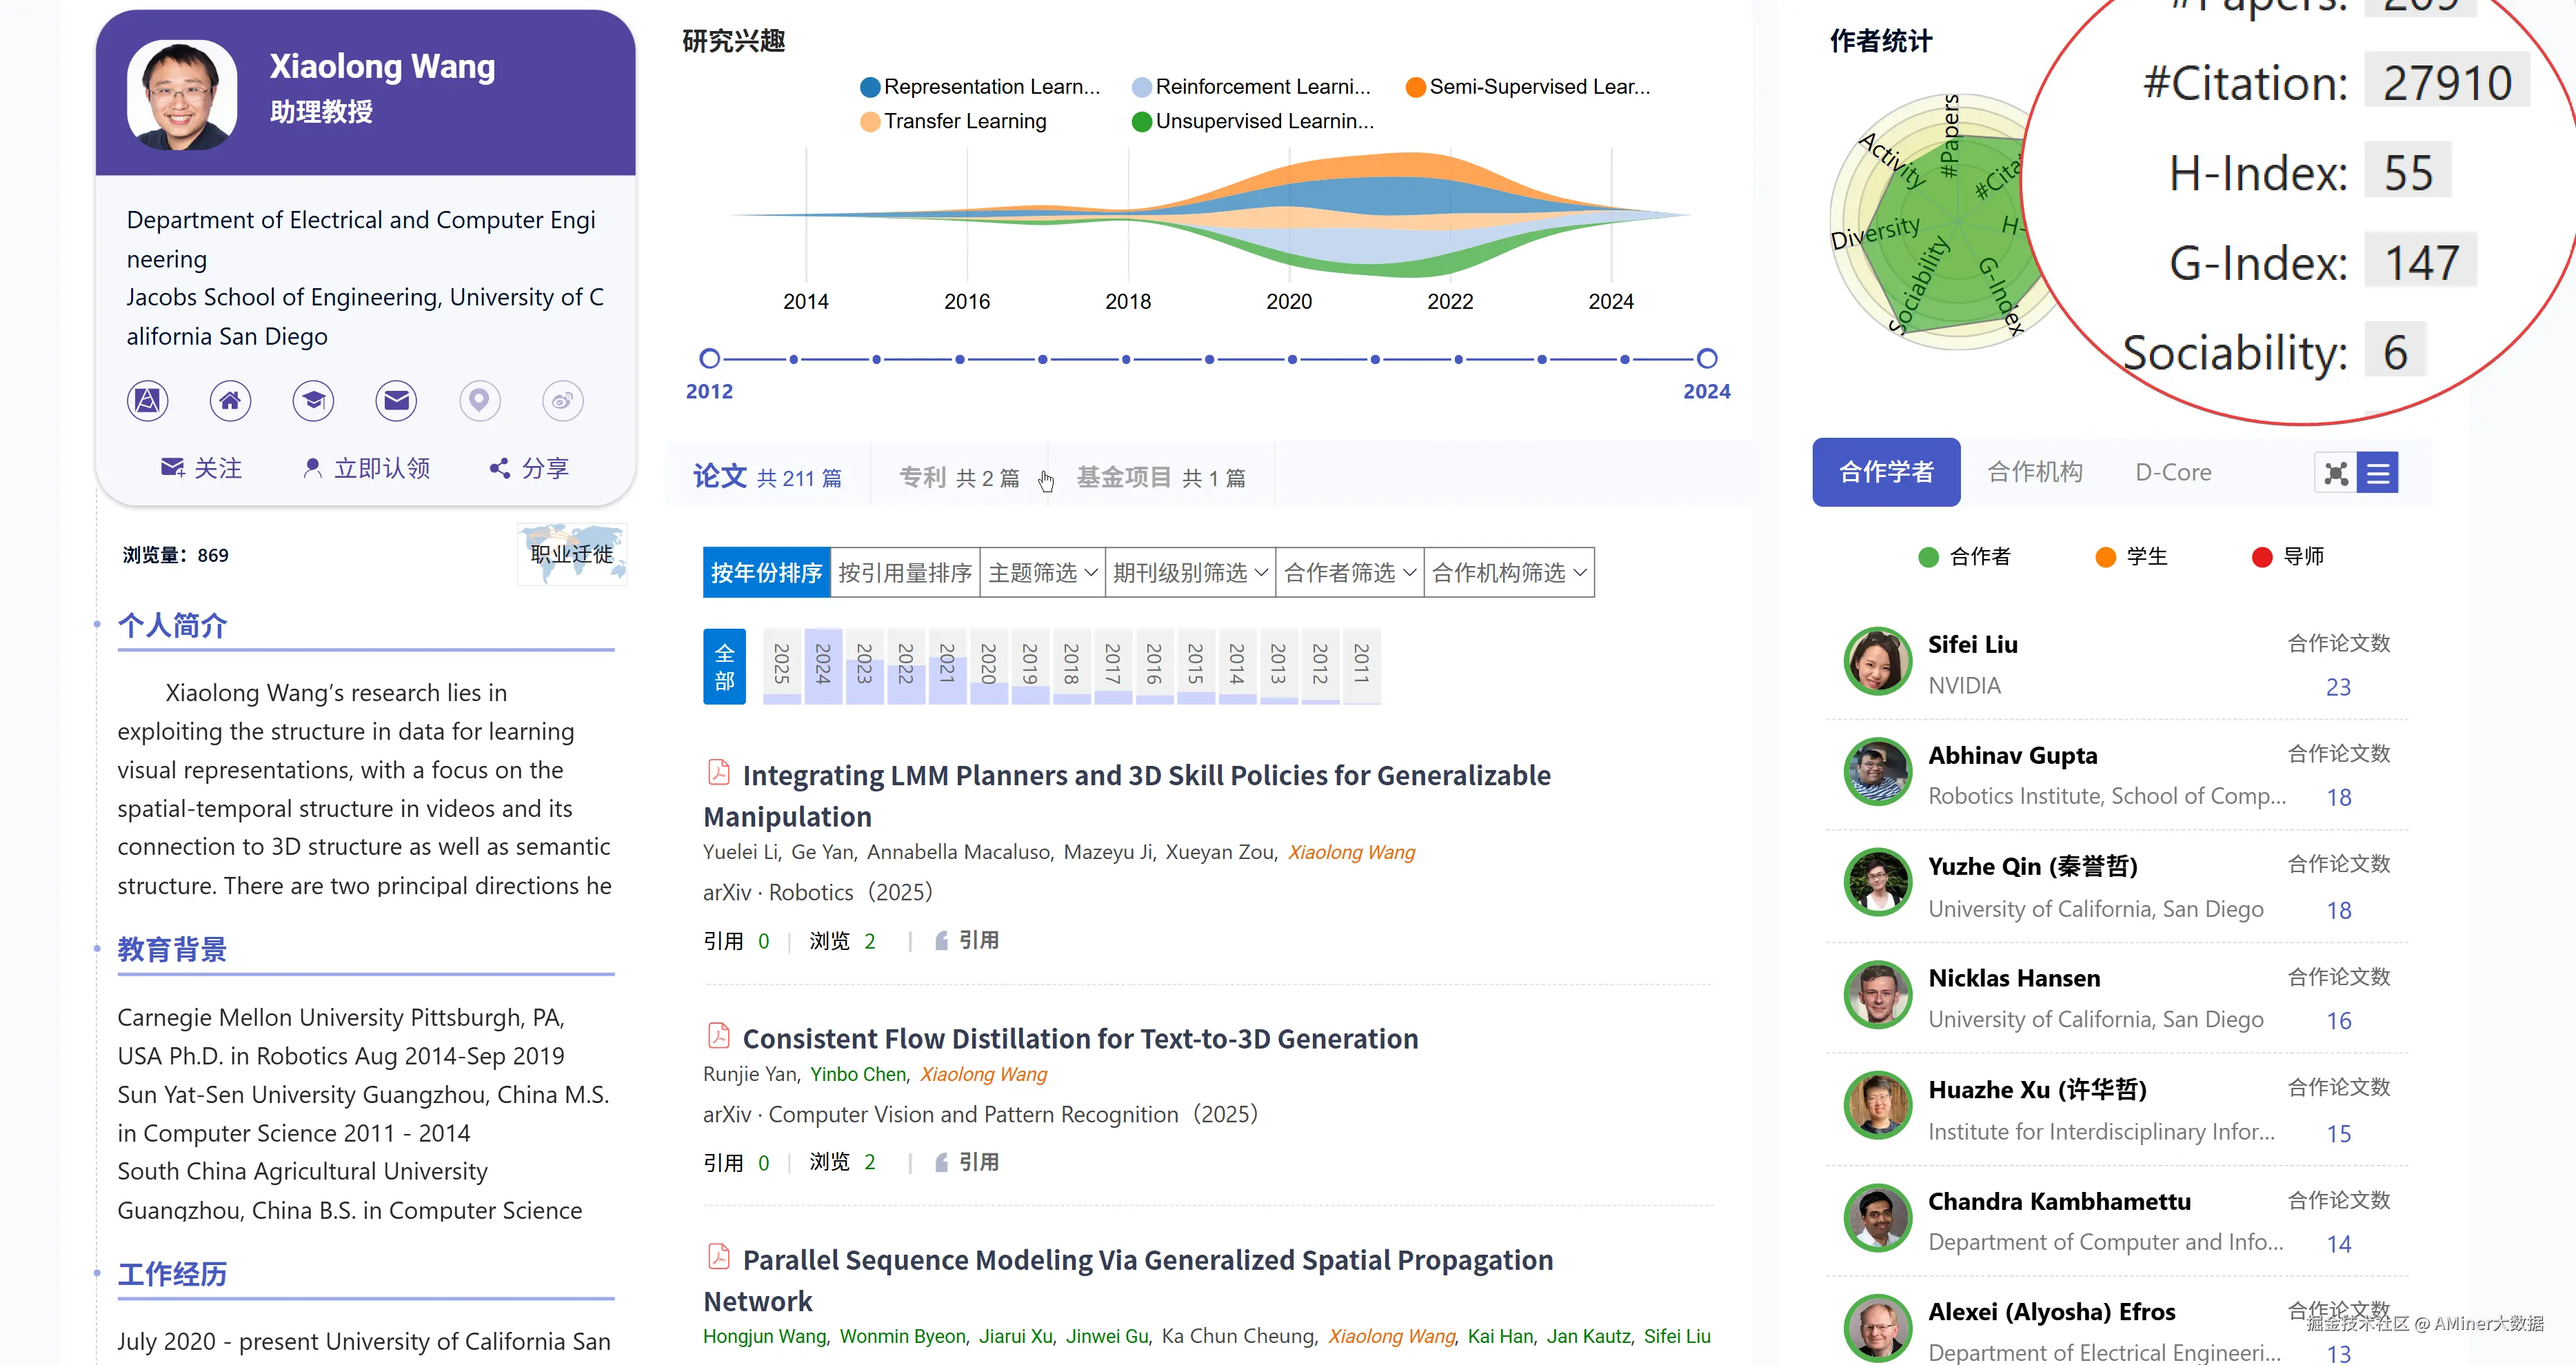Image resolution: width=2576 pixels, height=1365 pixels.
Task: Open the homepage house icon
Action: click(x=230, y=401)
